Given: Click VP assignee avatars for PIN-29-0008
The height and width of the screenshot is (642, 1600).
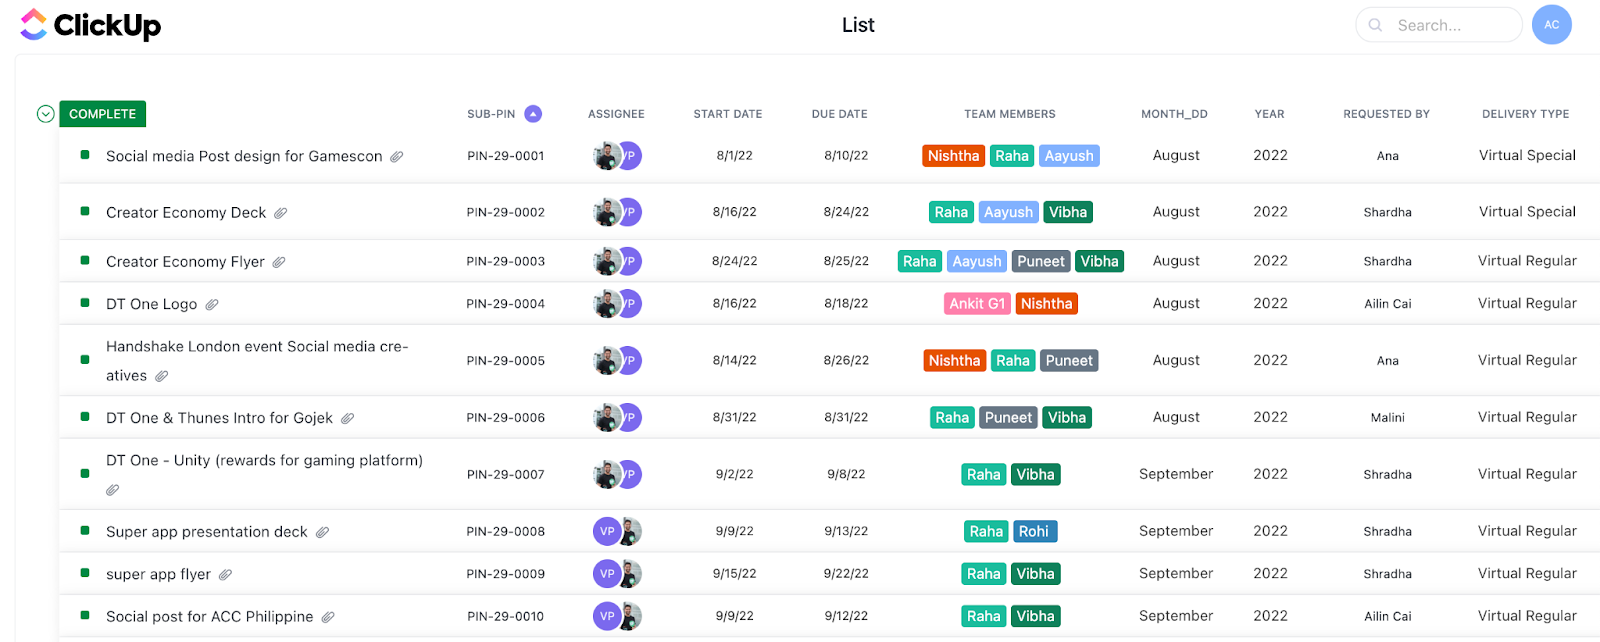Looking at the screenshot, I should pos(617,531).
